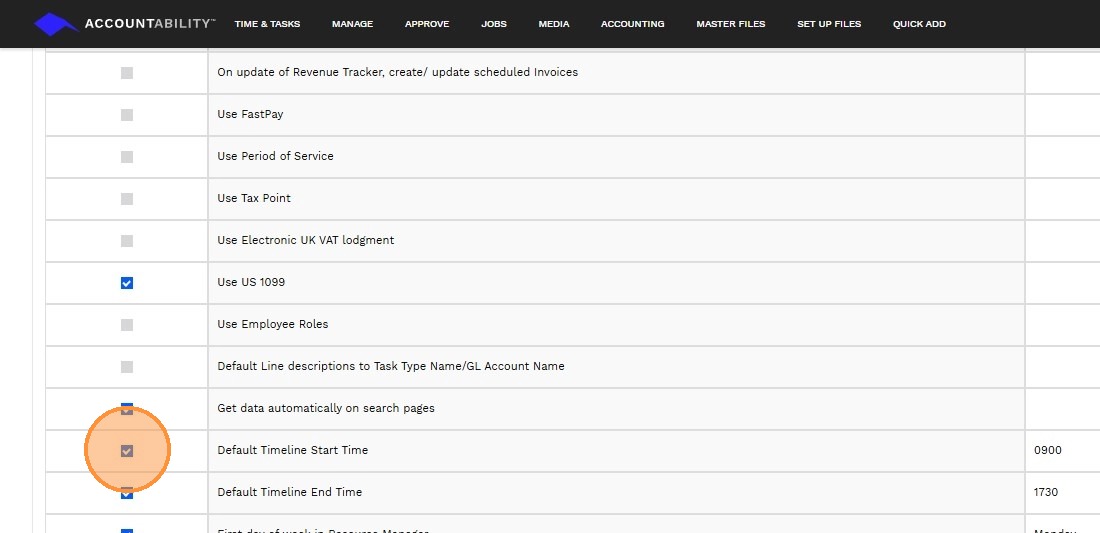Open the Quick Add menu
The width and height of the screenshot is (1100, 533).
pos(919,24)
